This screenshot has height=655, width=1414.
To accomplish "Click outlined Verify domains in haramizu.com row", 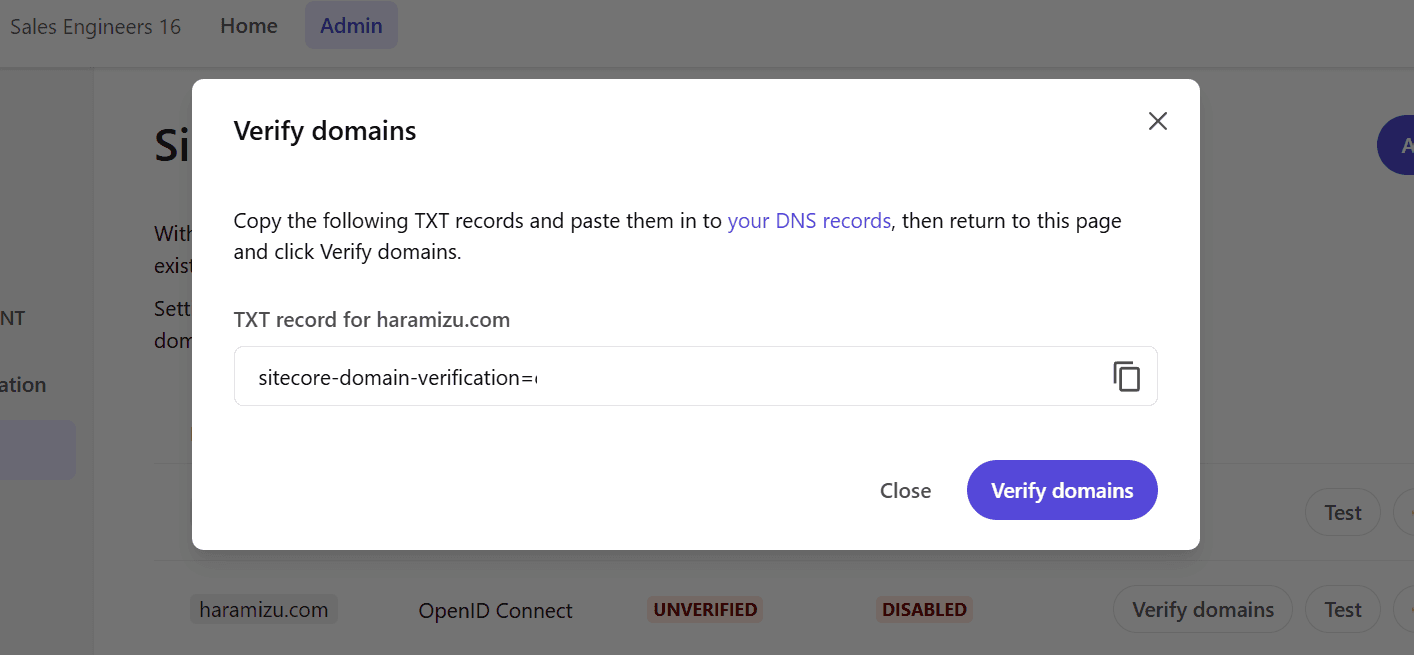I will coord(1202,609).
